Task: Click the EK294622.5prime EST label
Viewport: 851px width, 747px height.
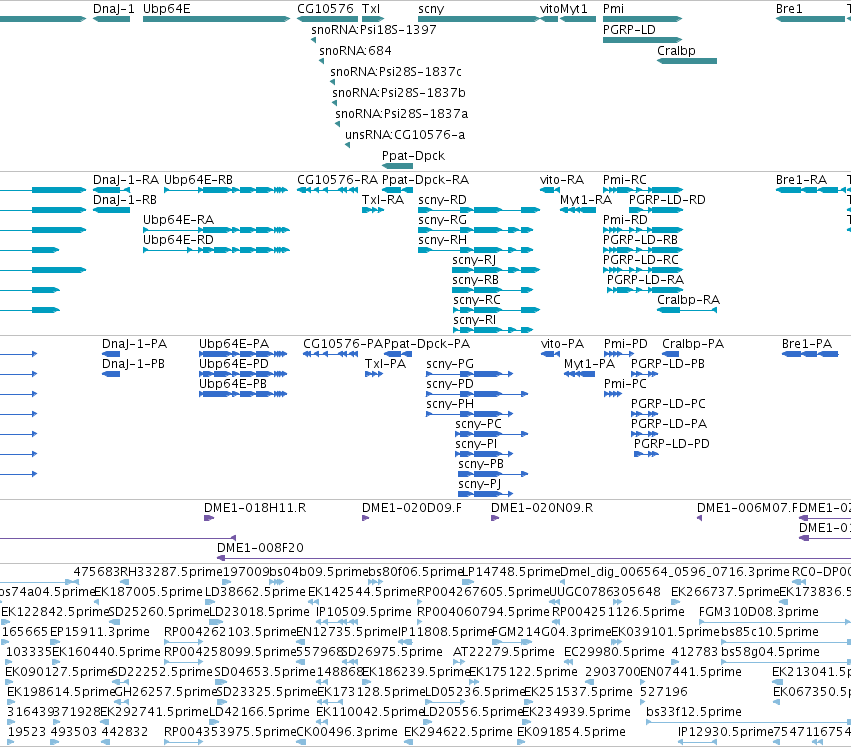Action: tap(458, 732)
